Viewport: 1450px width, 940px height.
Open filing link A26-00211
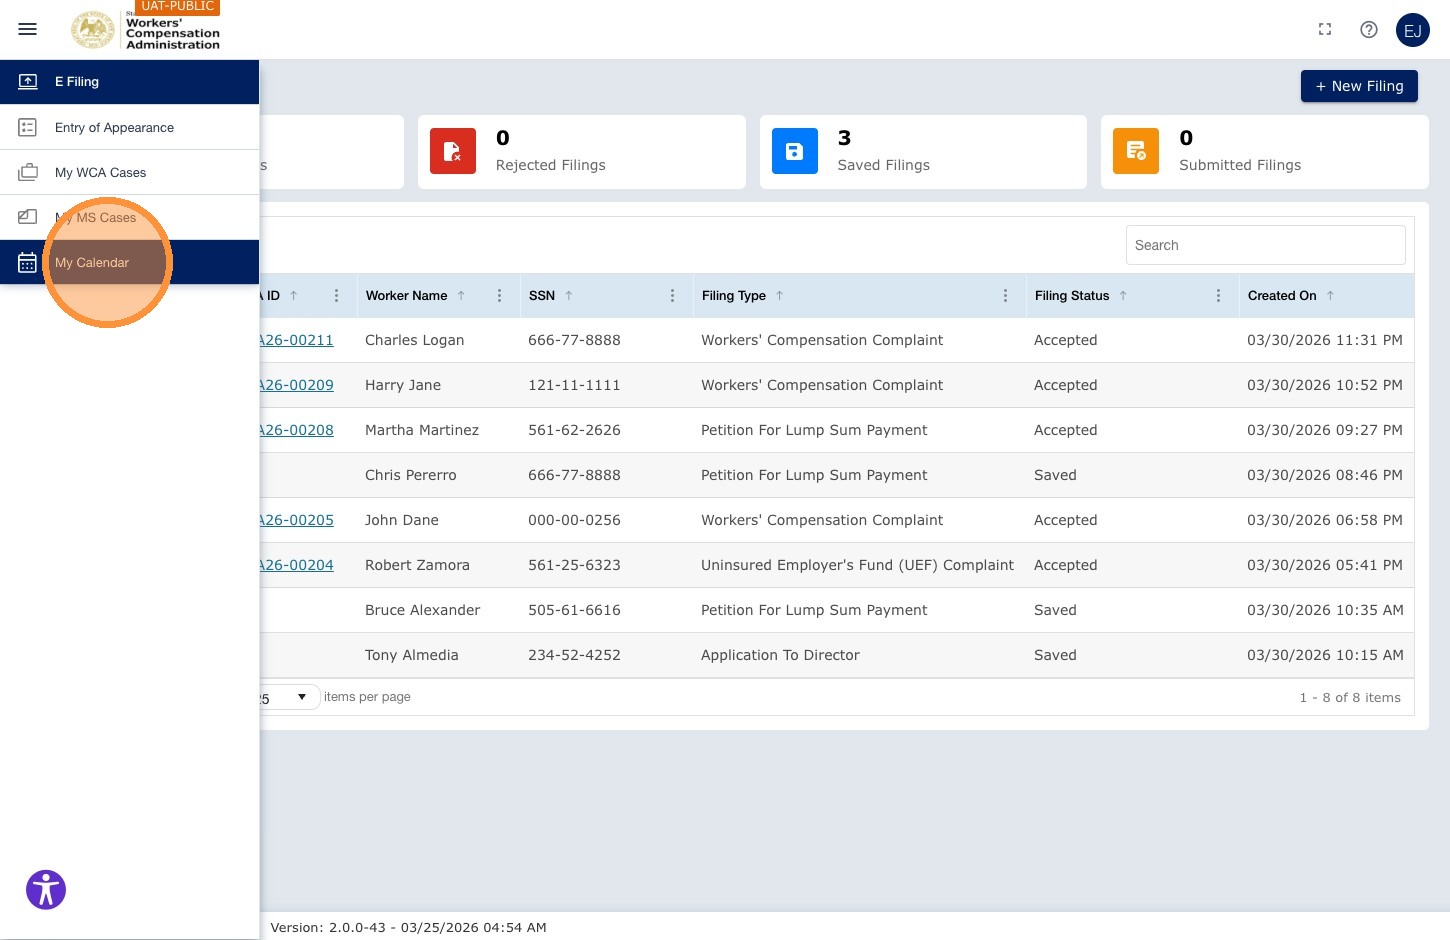(296, 340)
